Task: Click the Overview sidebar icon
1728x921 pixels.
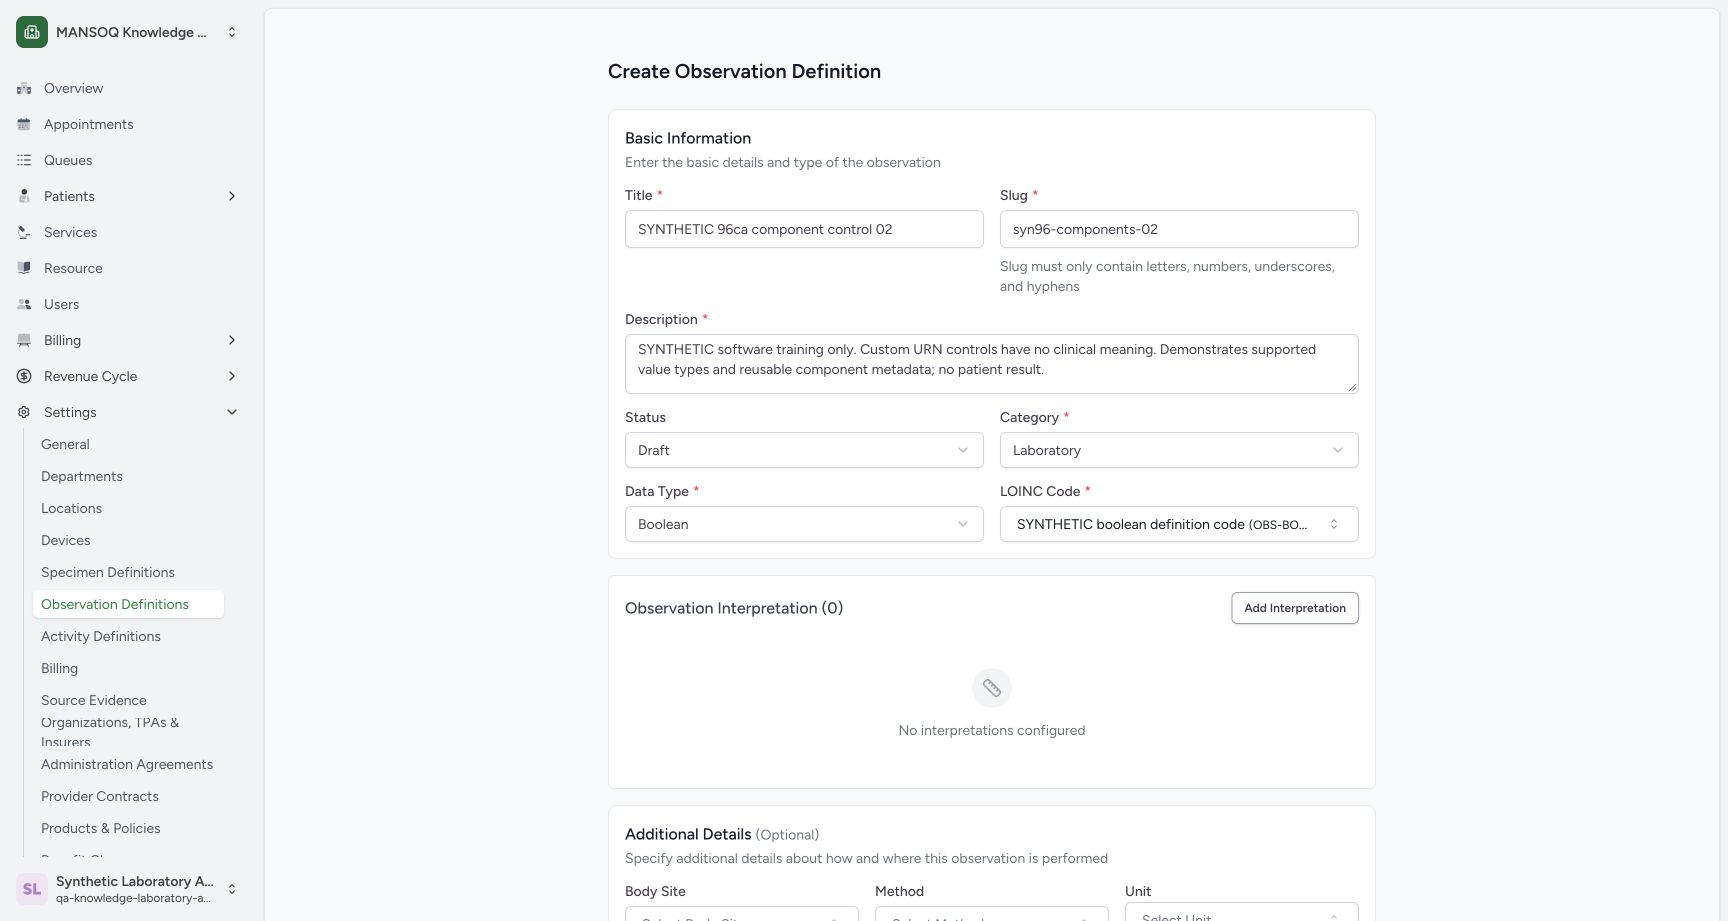Action: [x=24, y=88]
